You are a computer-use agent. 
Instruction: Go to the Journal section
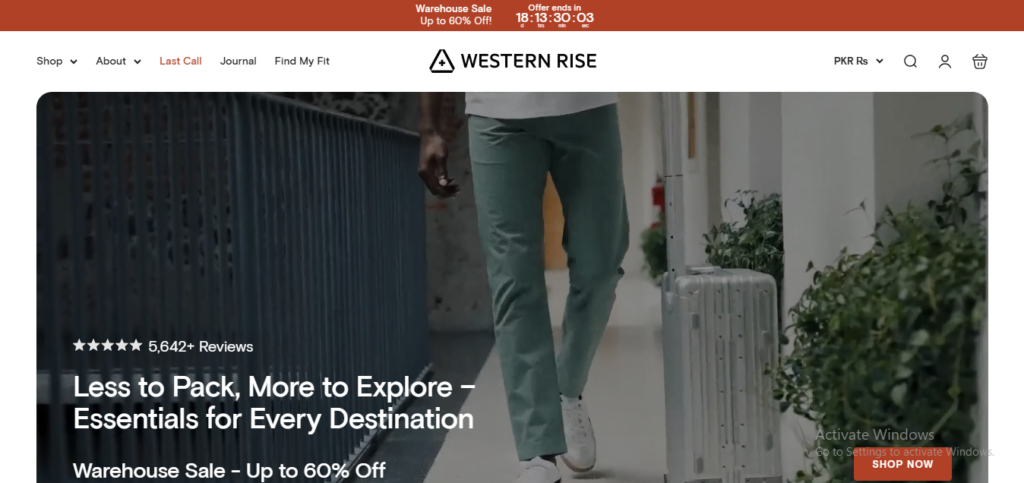[x=238, y=61]
